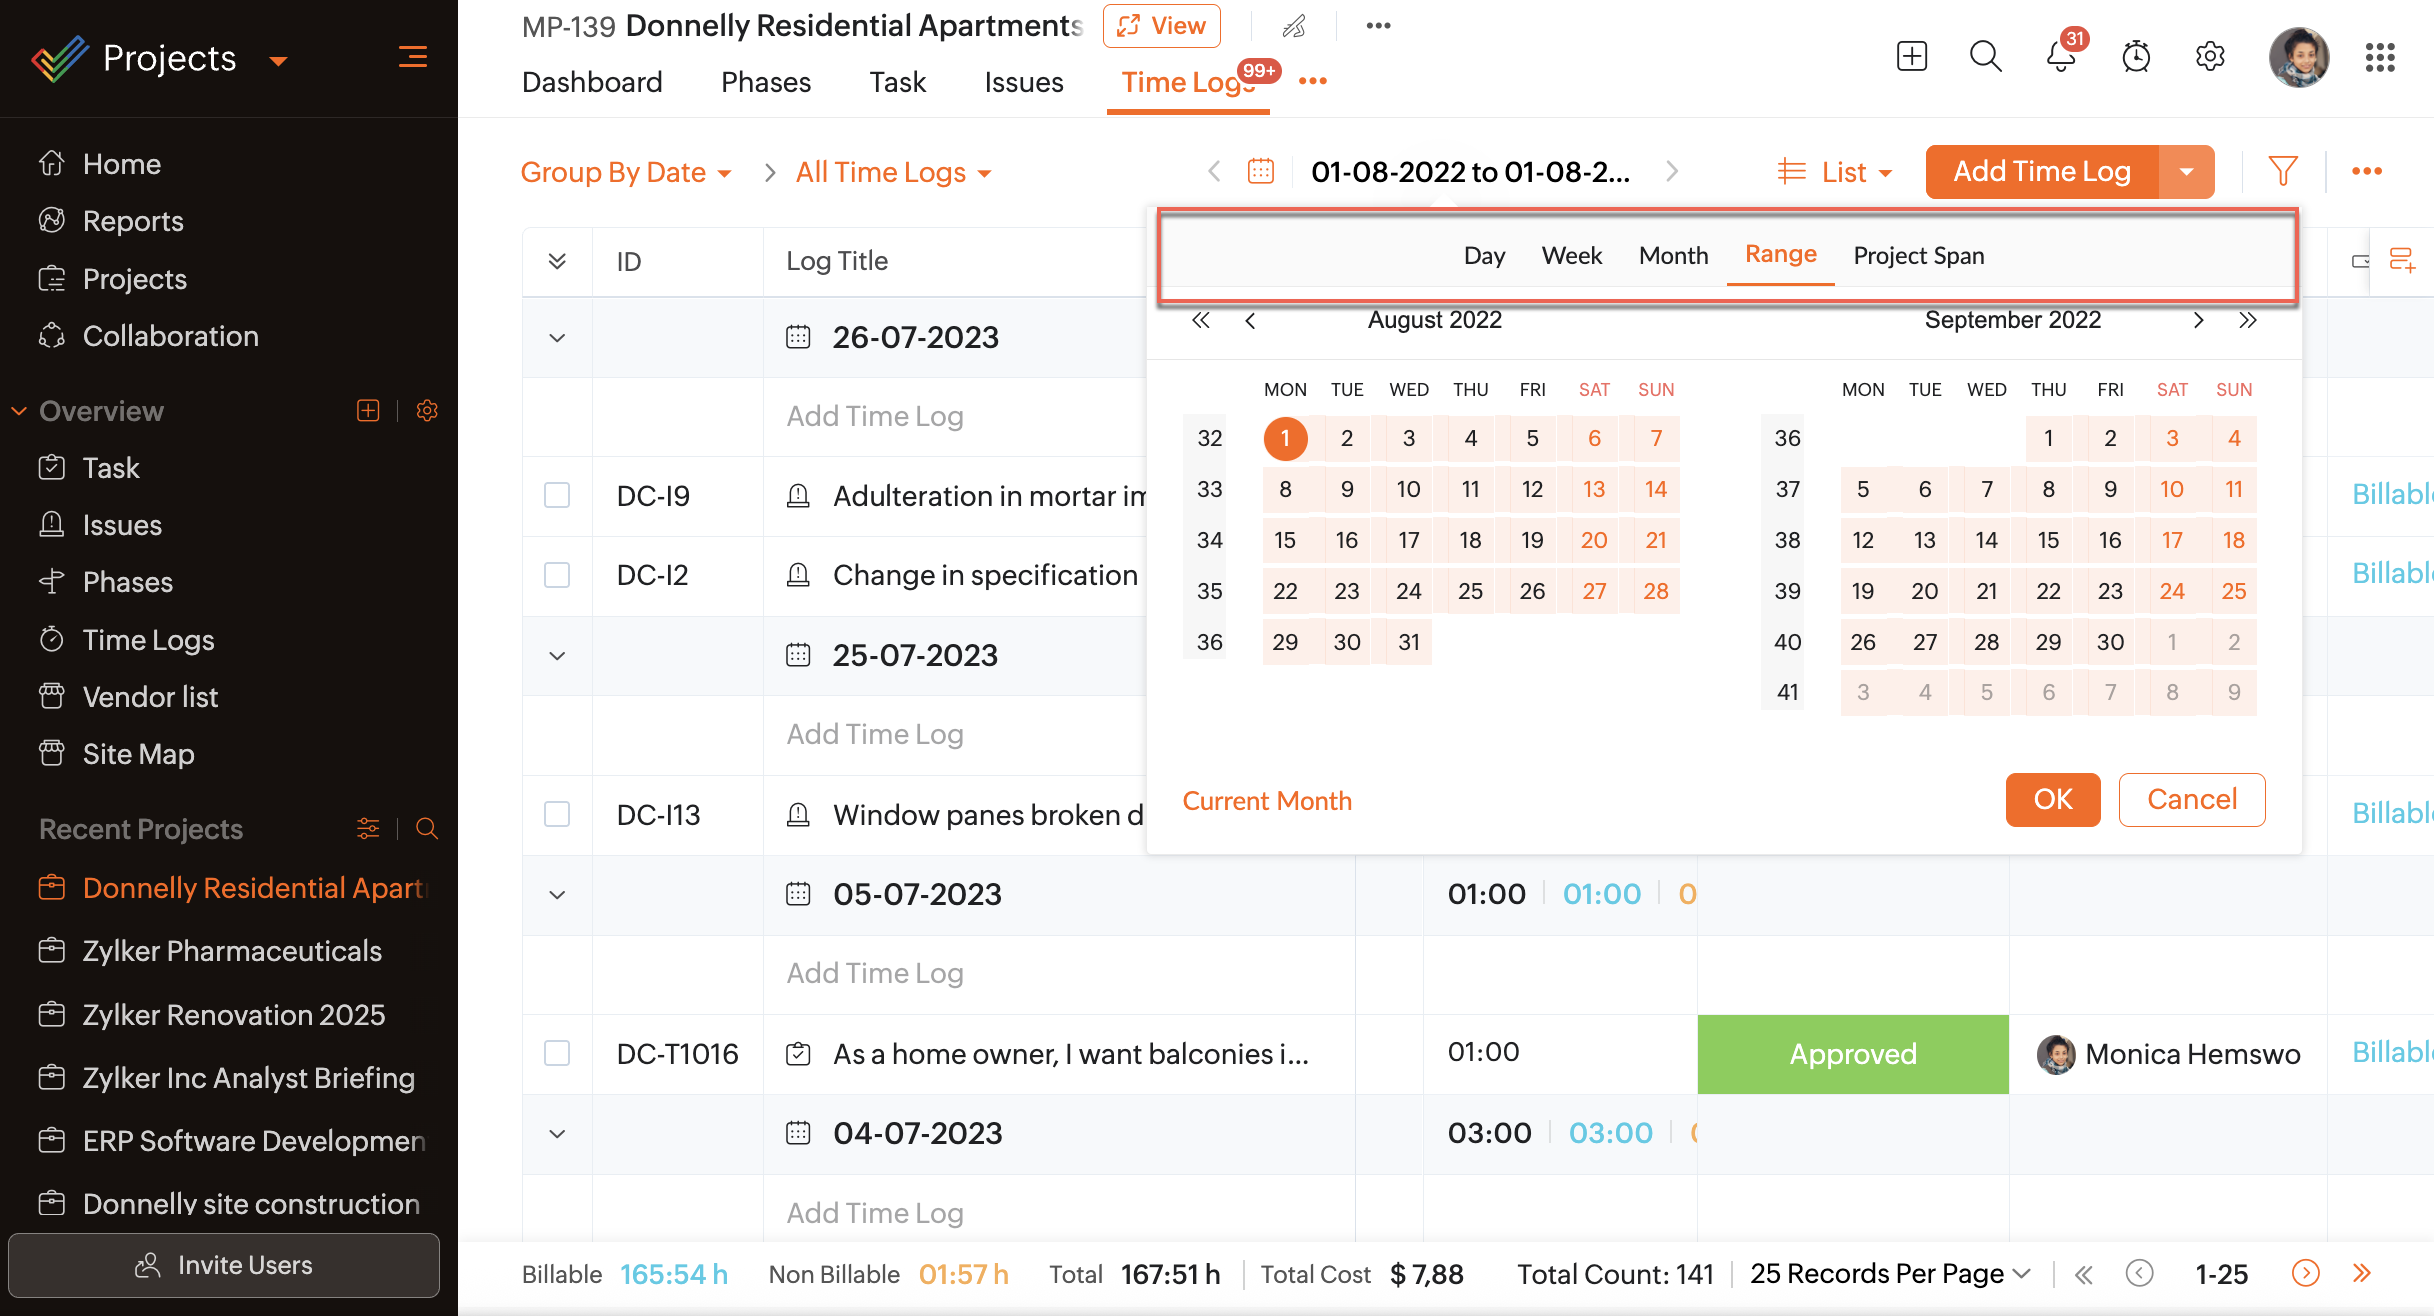This screenshot has width=2434, height=1316.
Task: Tick the DC-T1016 row checkbox
Action: pos(557,1053)
